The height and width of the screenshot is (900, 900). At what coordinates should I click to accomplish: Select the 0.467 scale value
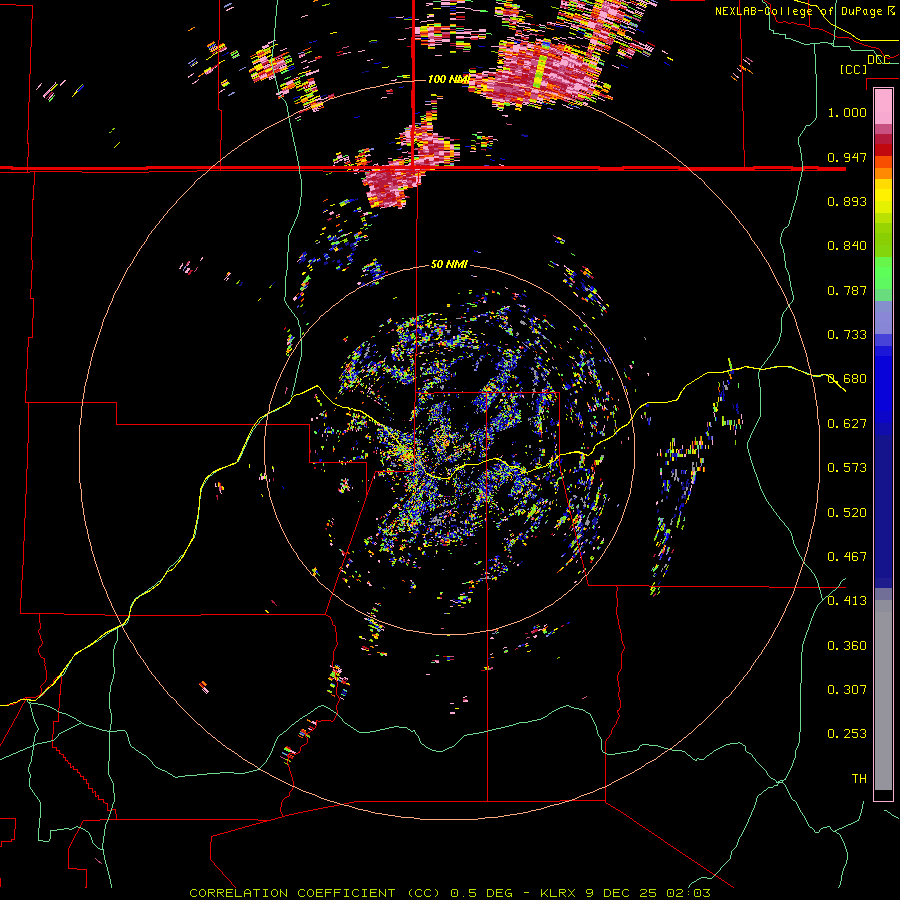(847, 556)
